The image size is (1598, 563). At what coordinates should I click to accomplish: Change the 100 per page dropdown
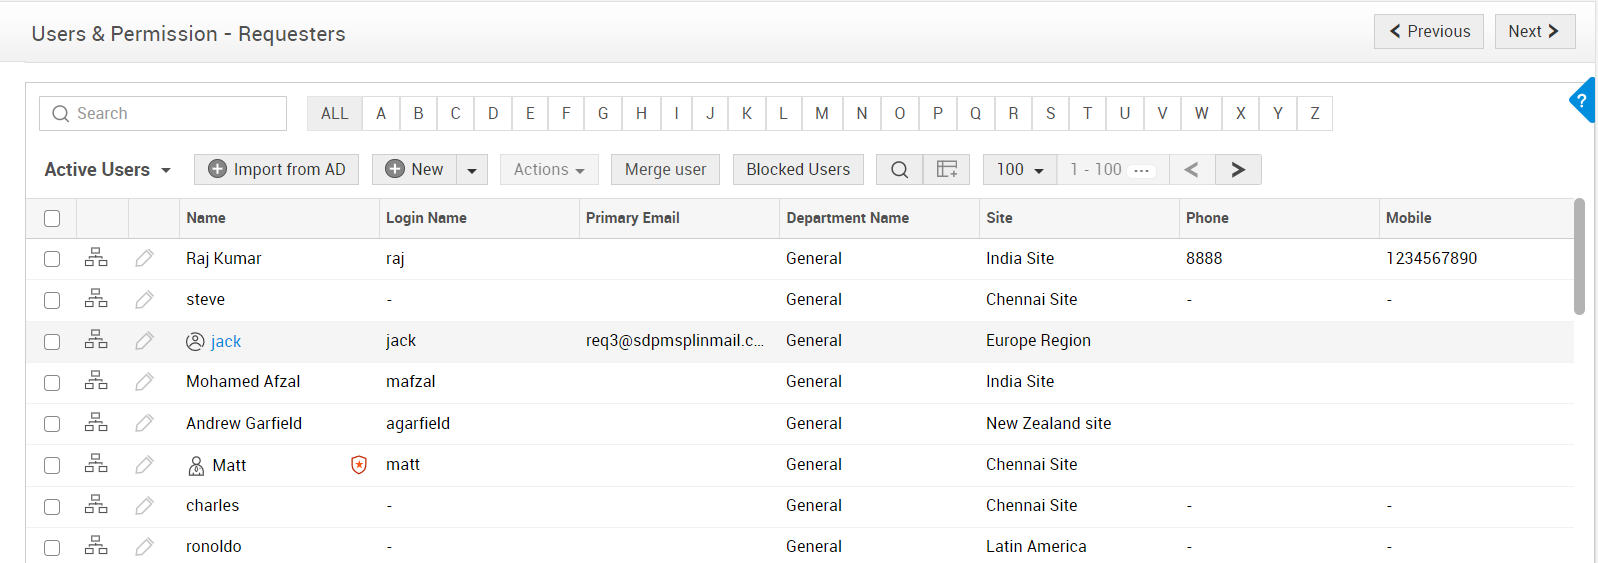1019,170
